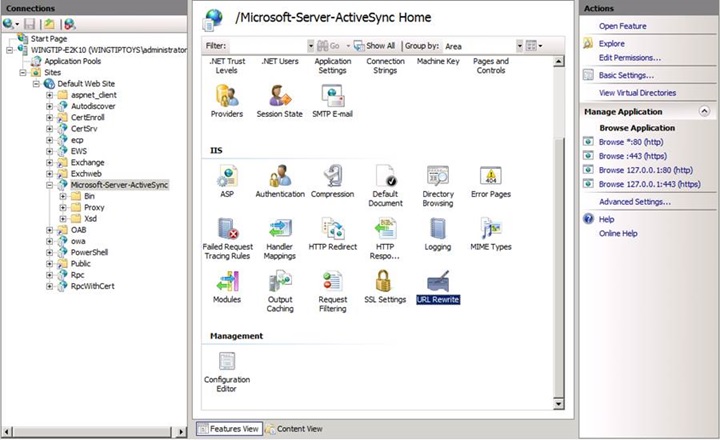Open the Logging feature

(x=438, y=234)
